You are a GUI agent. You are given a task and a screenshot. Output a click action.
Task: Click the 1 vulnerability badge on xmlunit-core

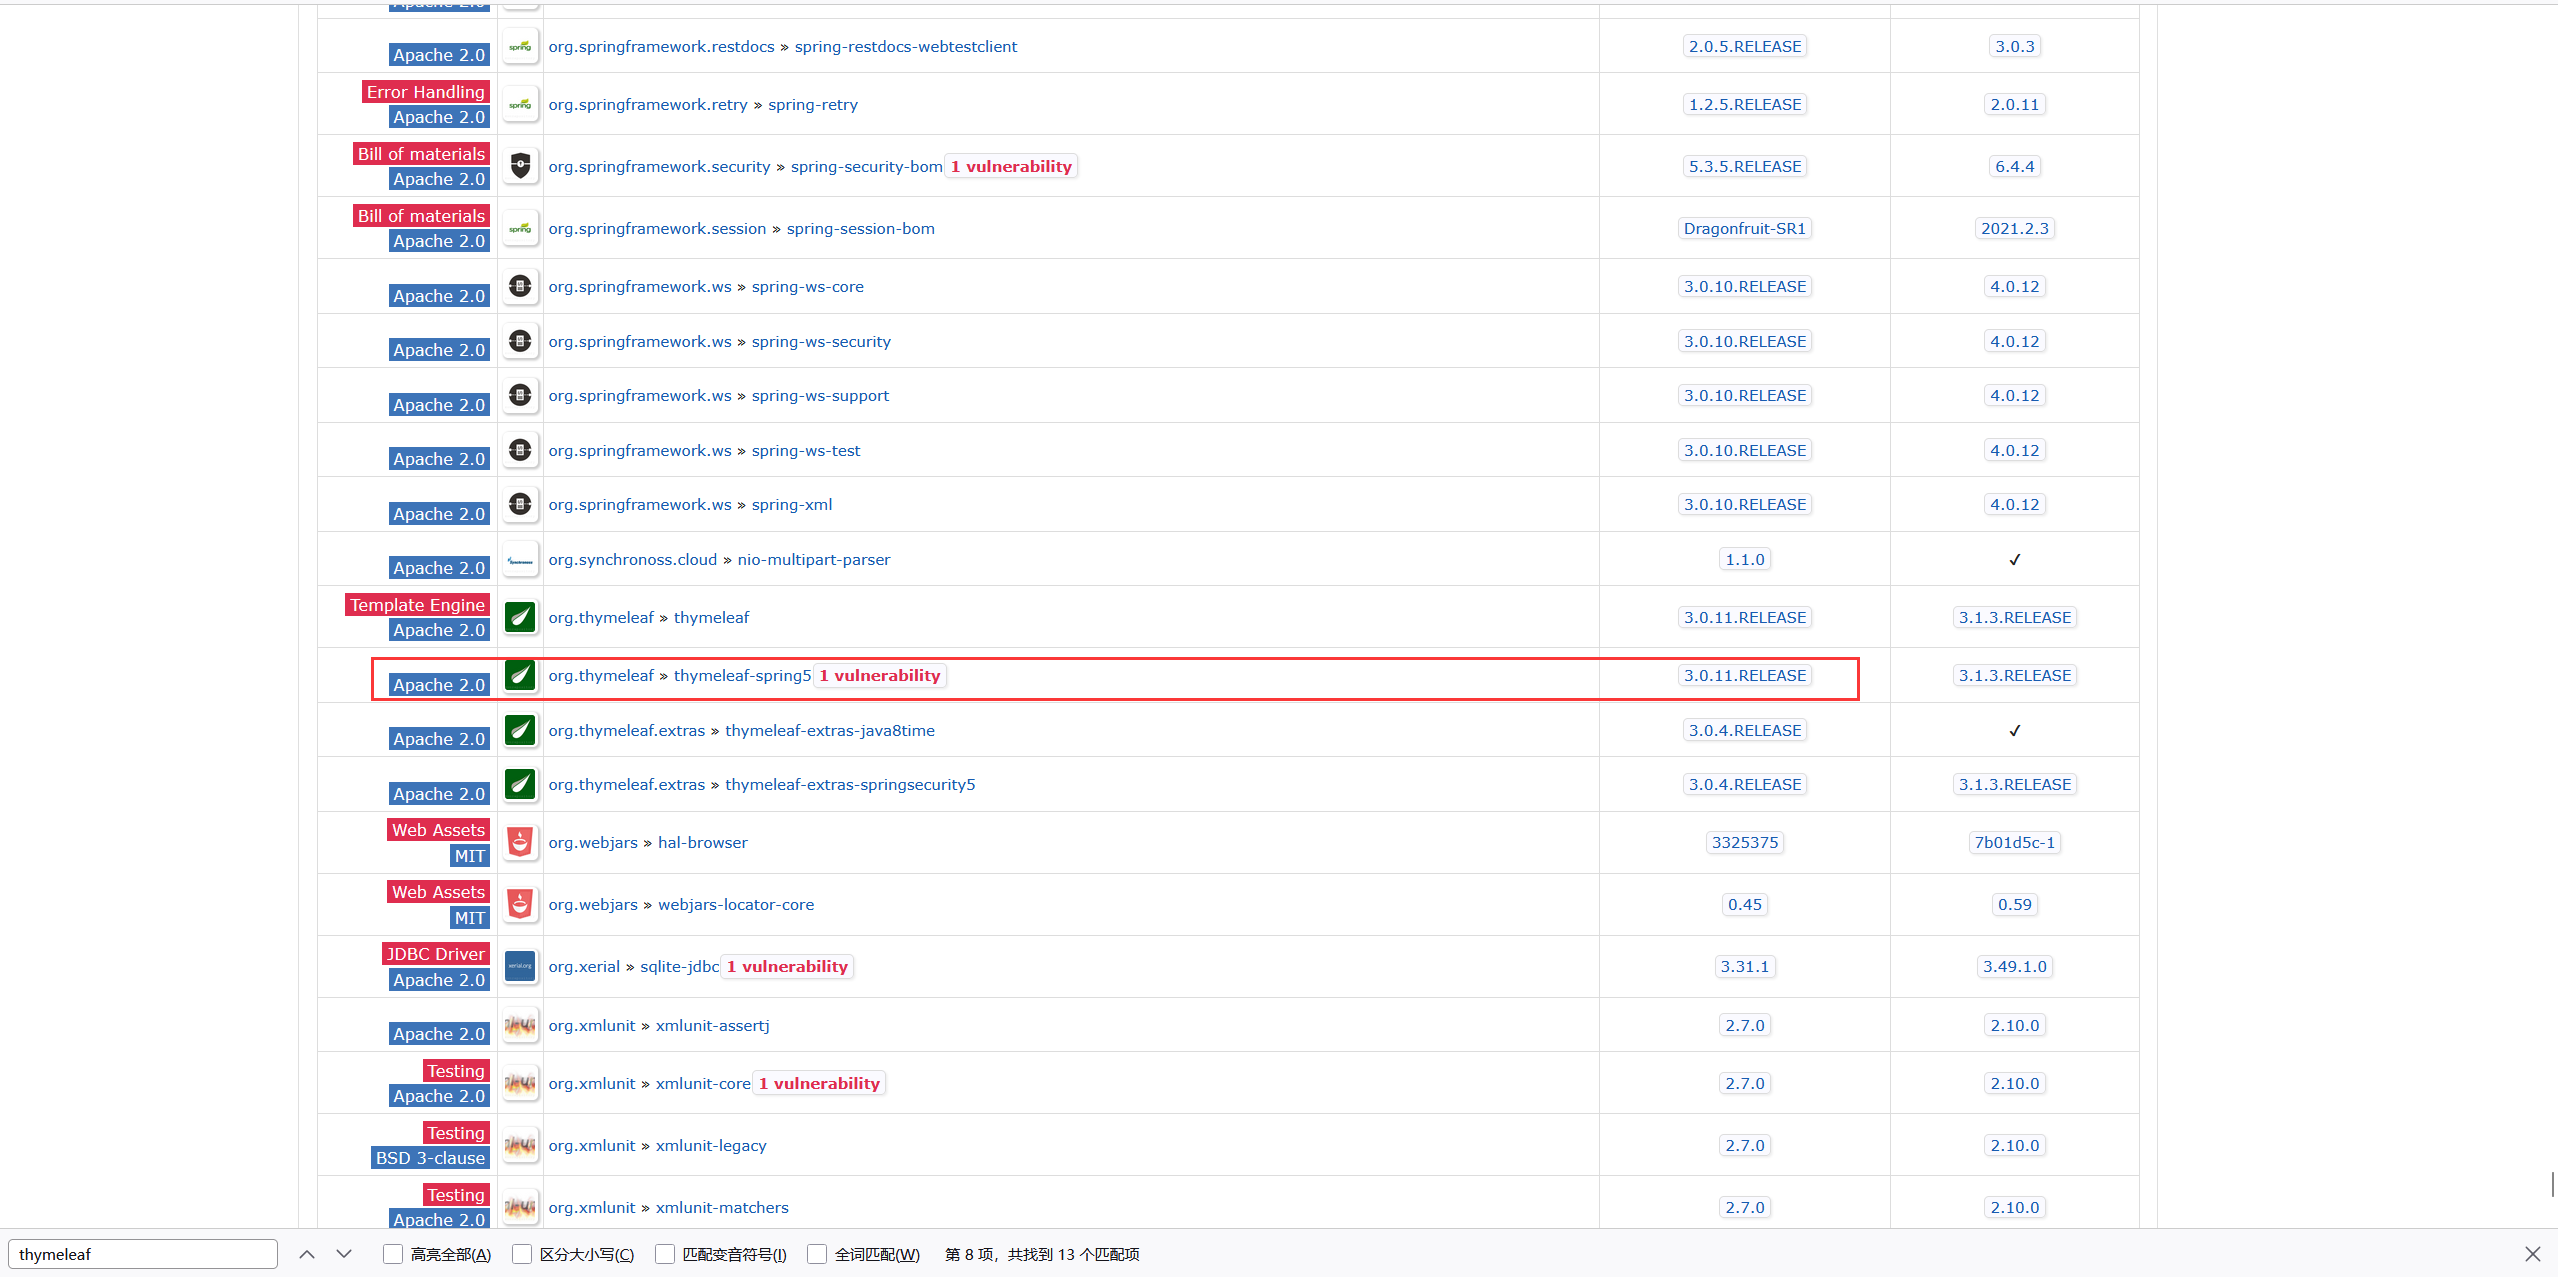(x=819, y=1084)
